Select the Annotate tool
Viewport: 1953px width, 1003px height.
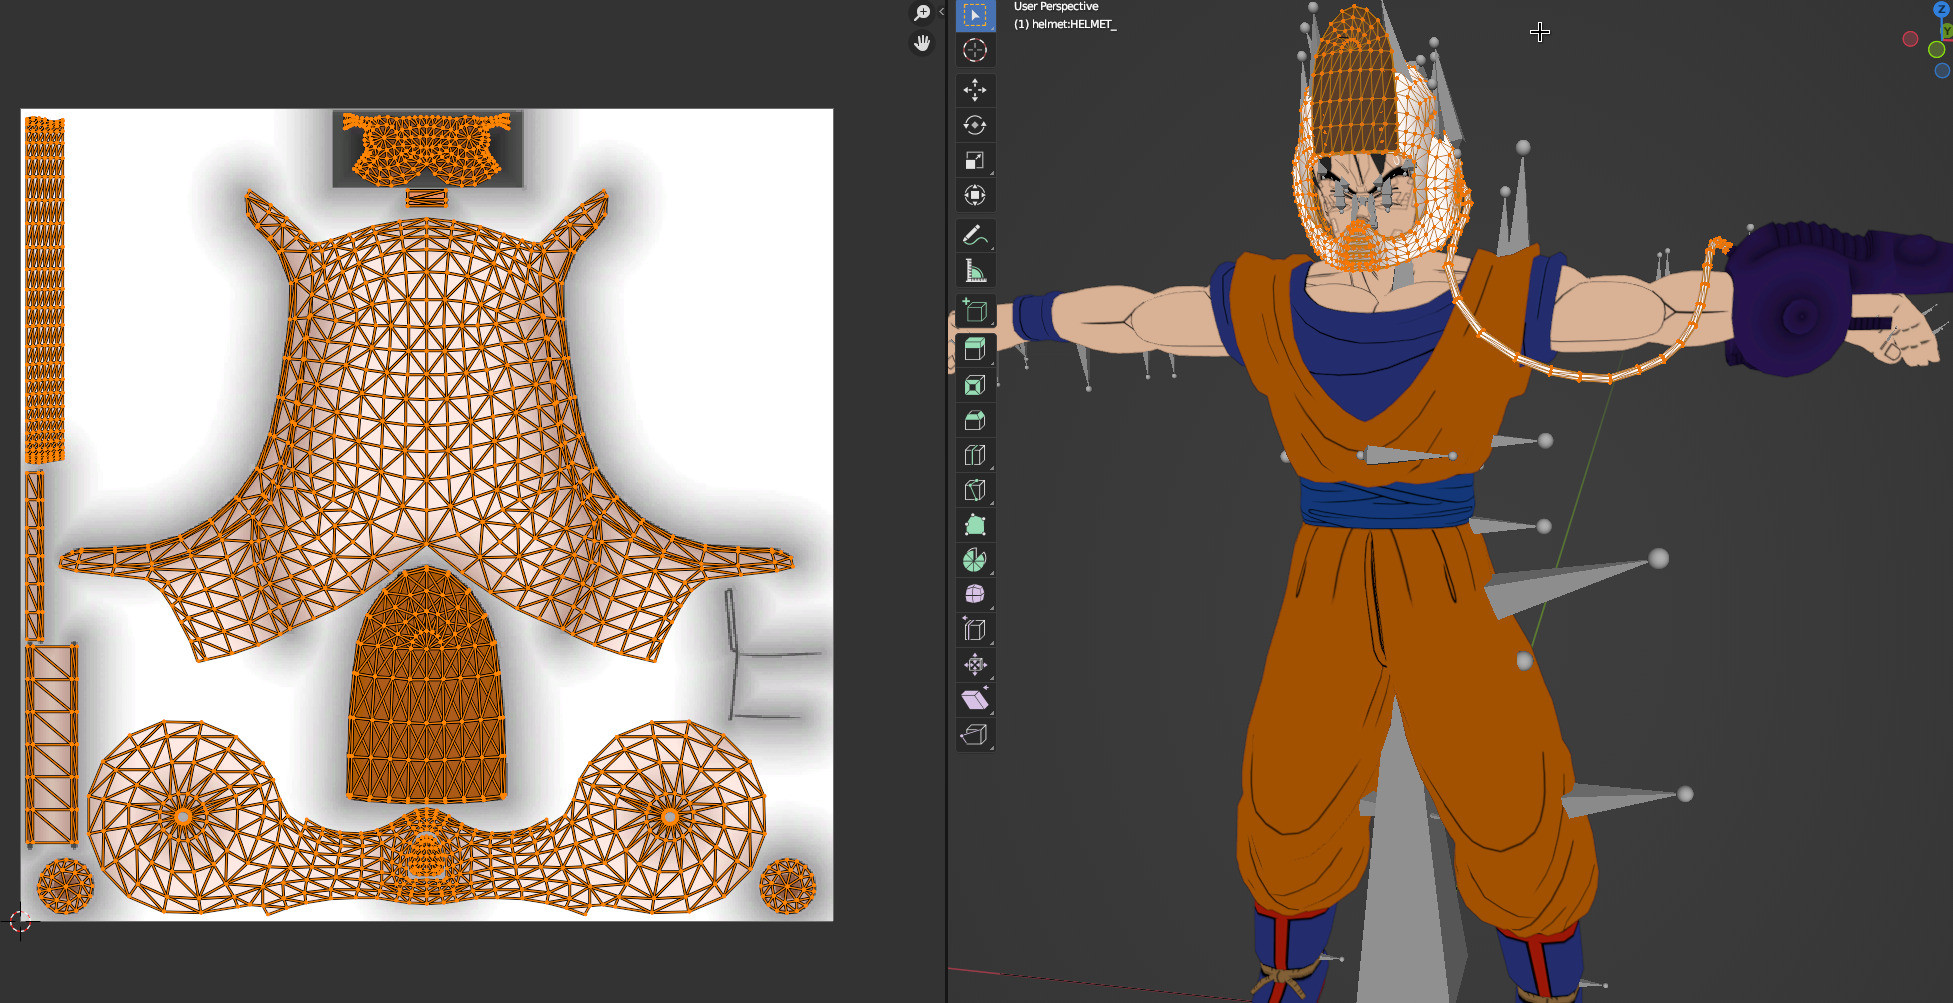(975, 234)
